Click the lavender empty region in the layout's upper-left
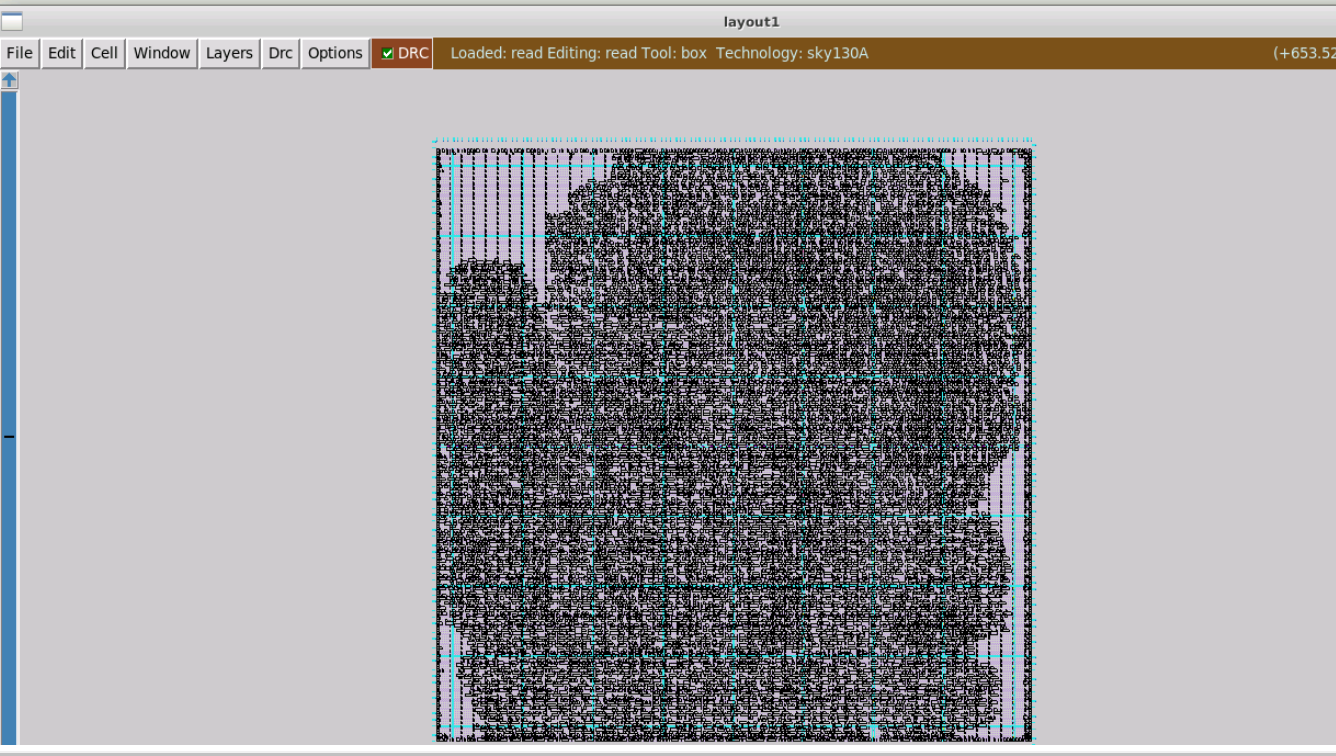 click(x=495, y=210)
